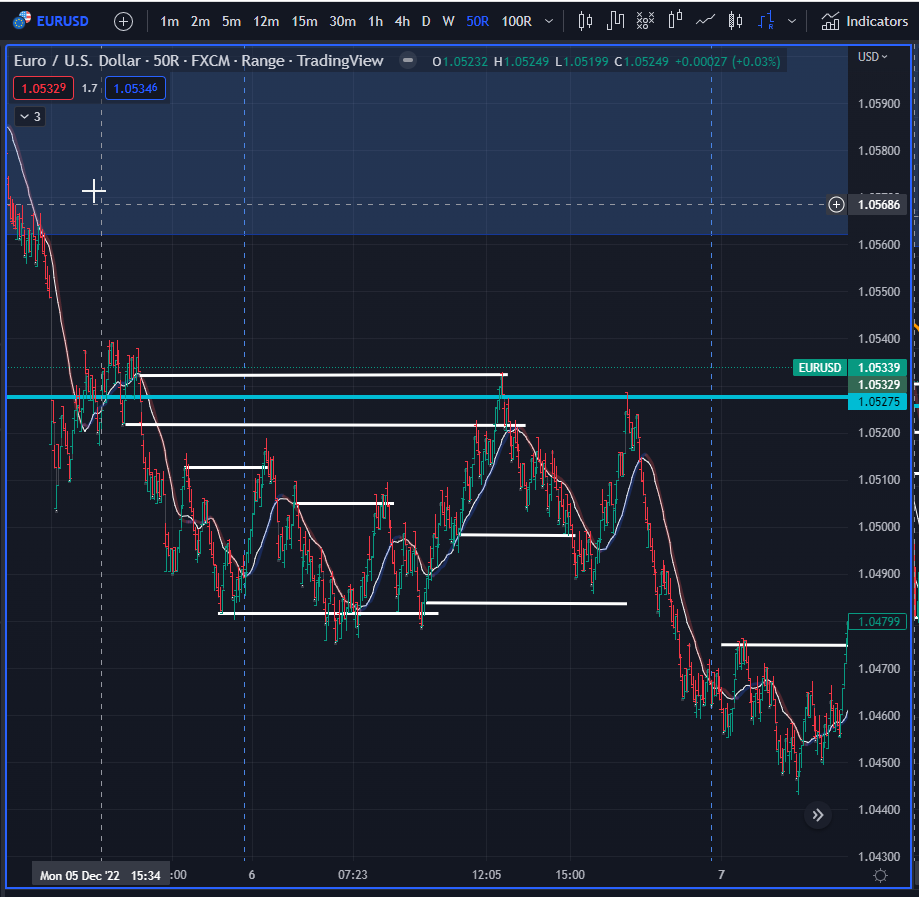Screen dimensions: 919x897
Task: Select the Hollow candles chart type
Action: tap(735, 21)
